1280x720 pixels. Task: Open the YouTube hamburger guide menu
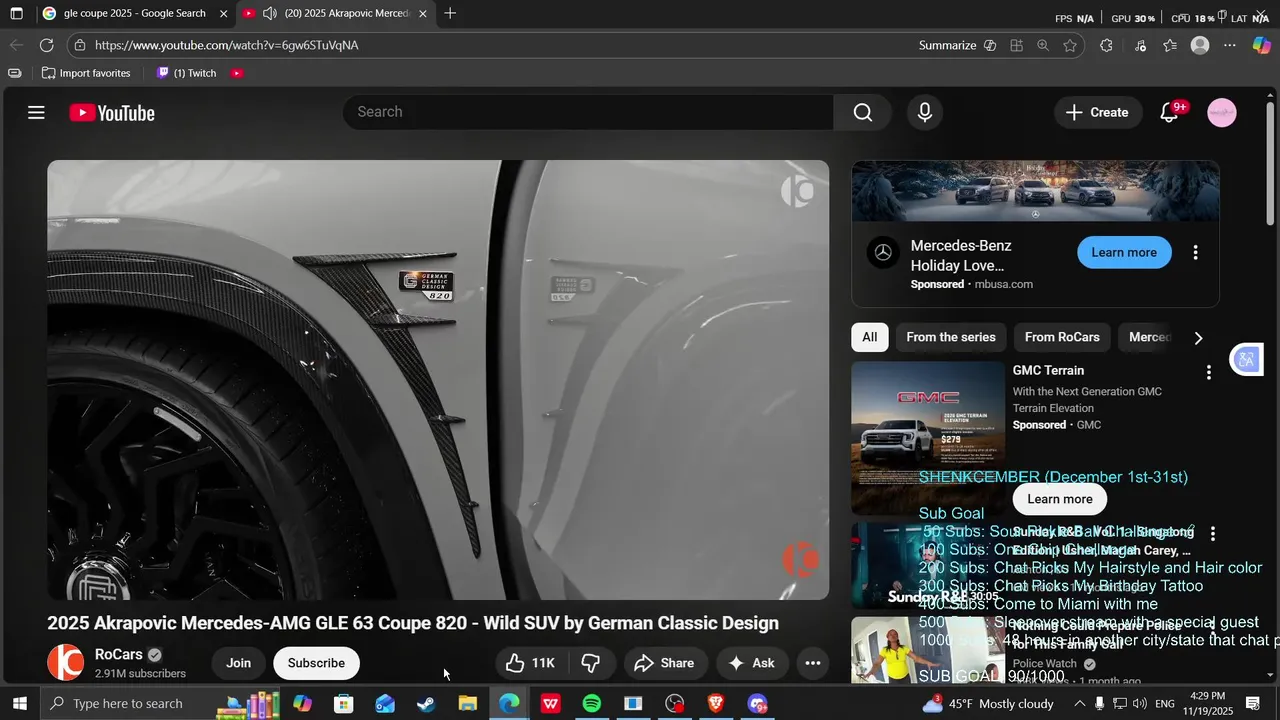point(36,113)
